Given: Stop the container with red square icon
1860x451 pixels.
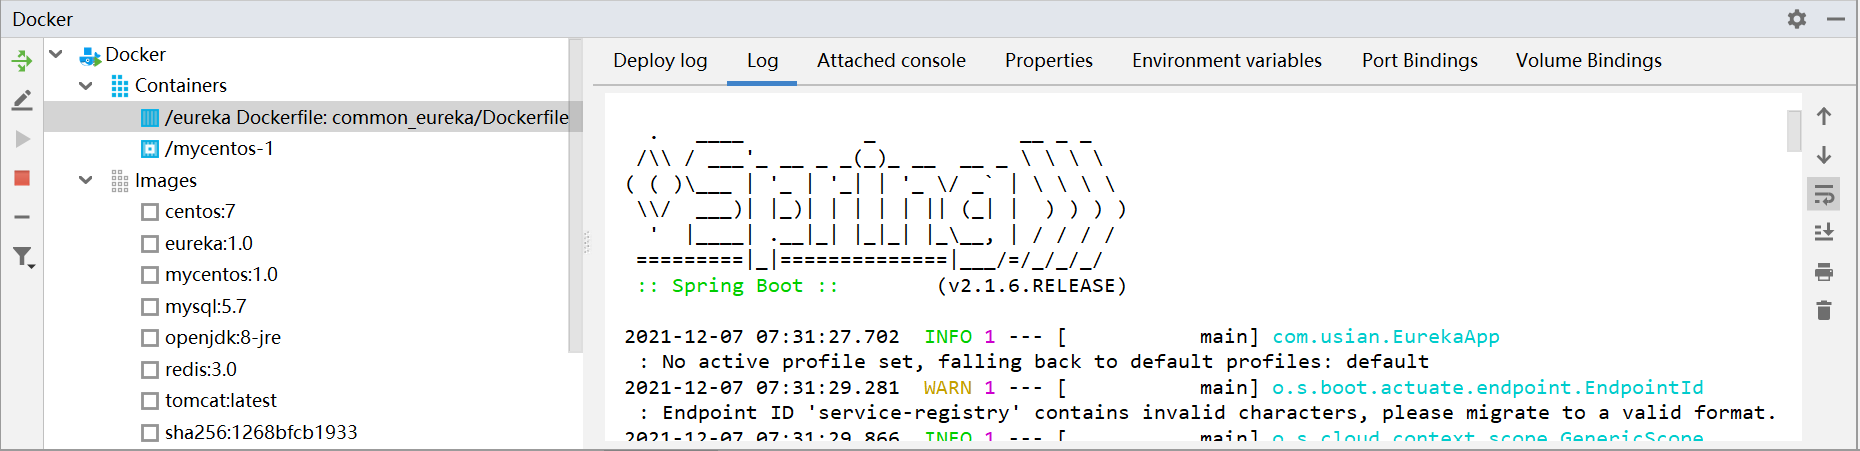Looking at the screenshot, I should [22, 178].
